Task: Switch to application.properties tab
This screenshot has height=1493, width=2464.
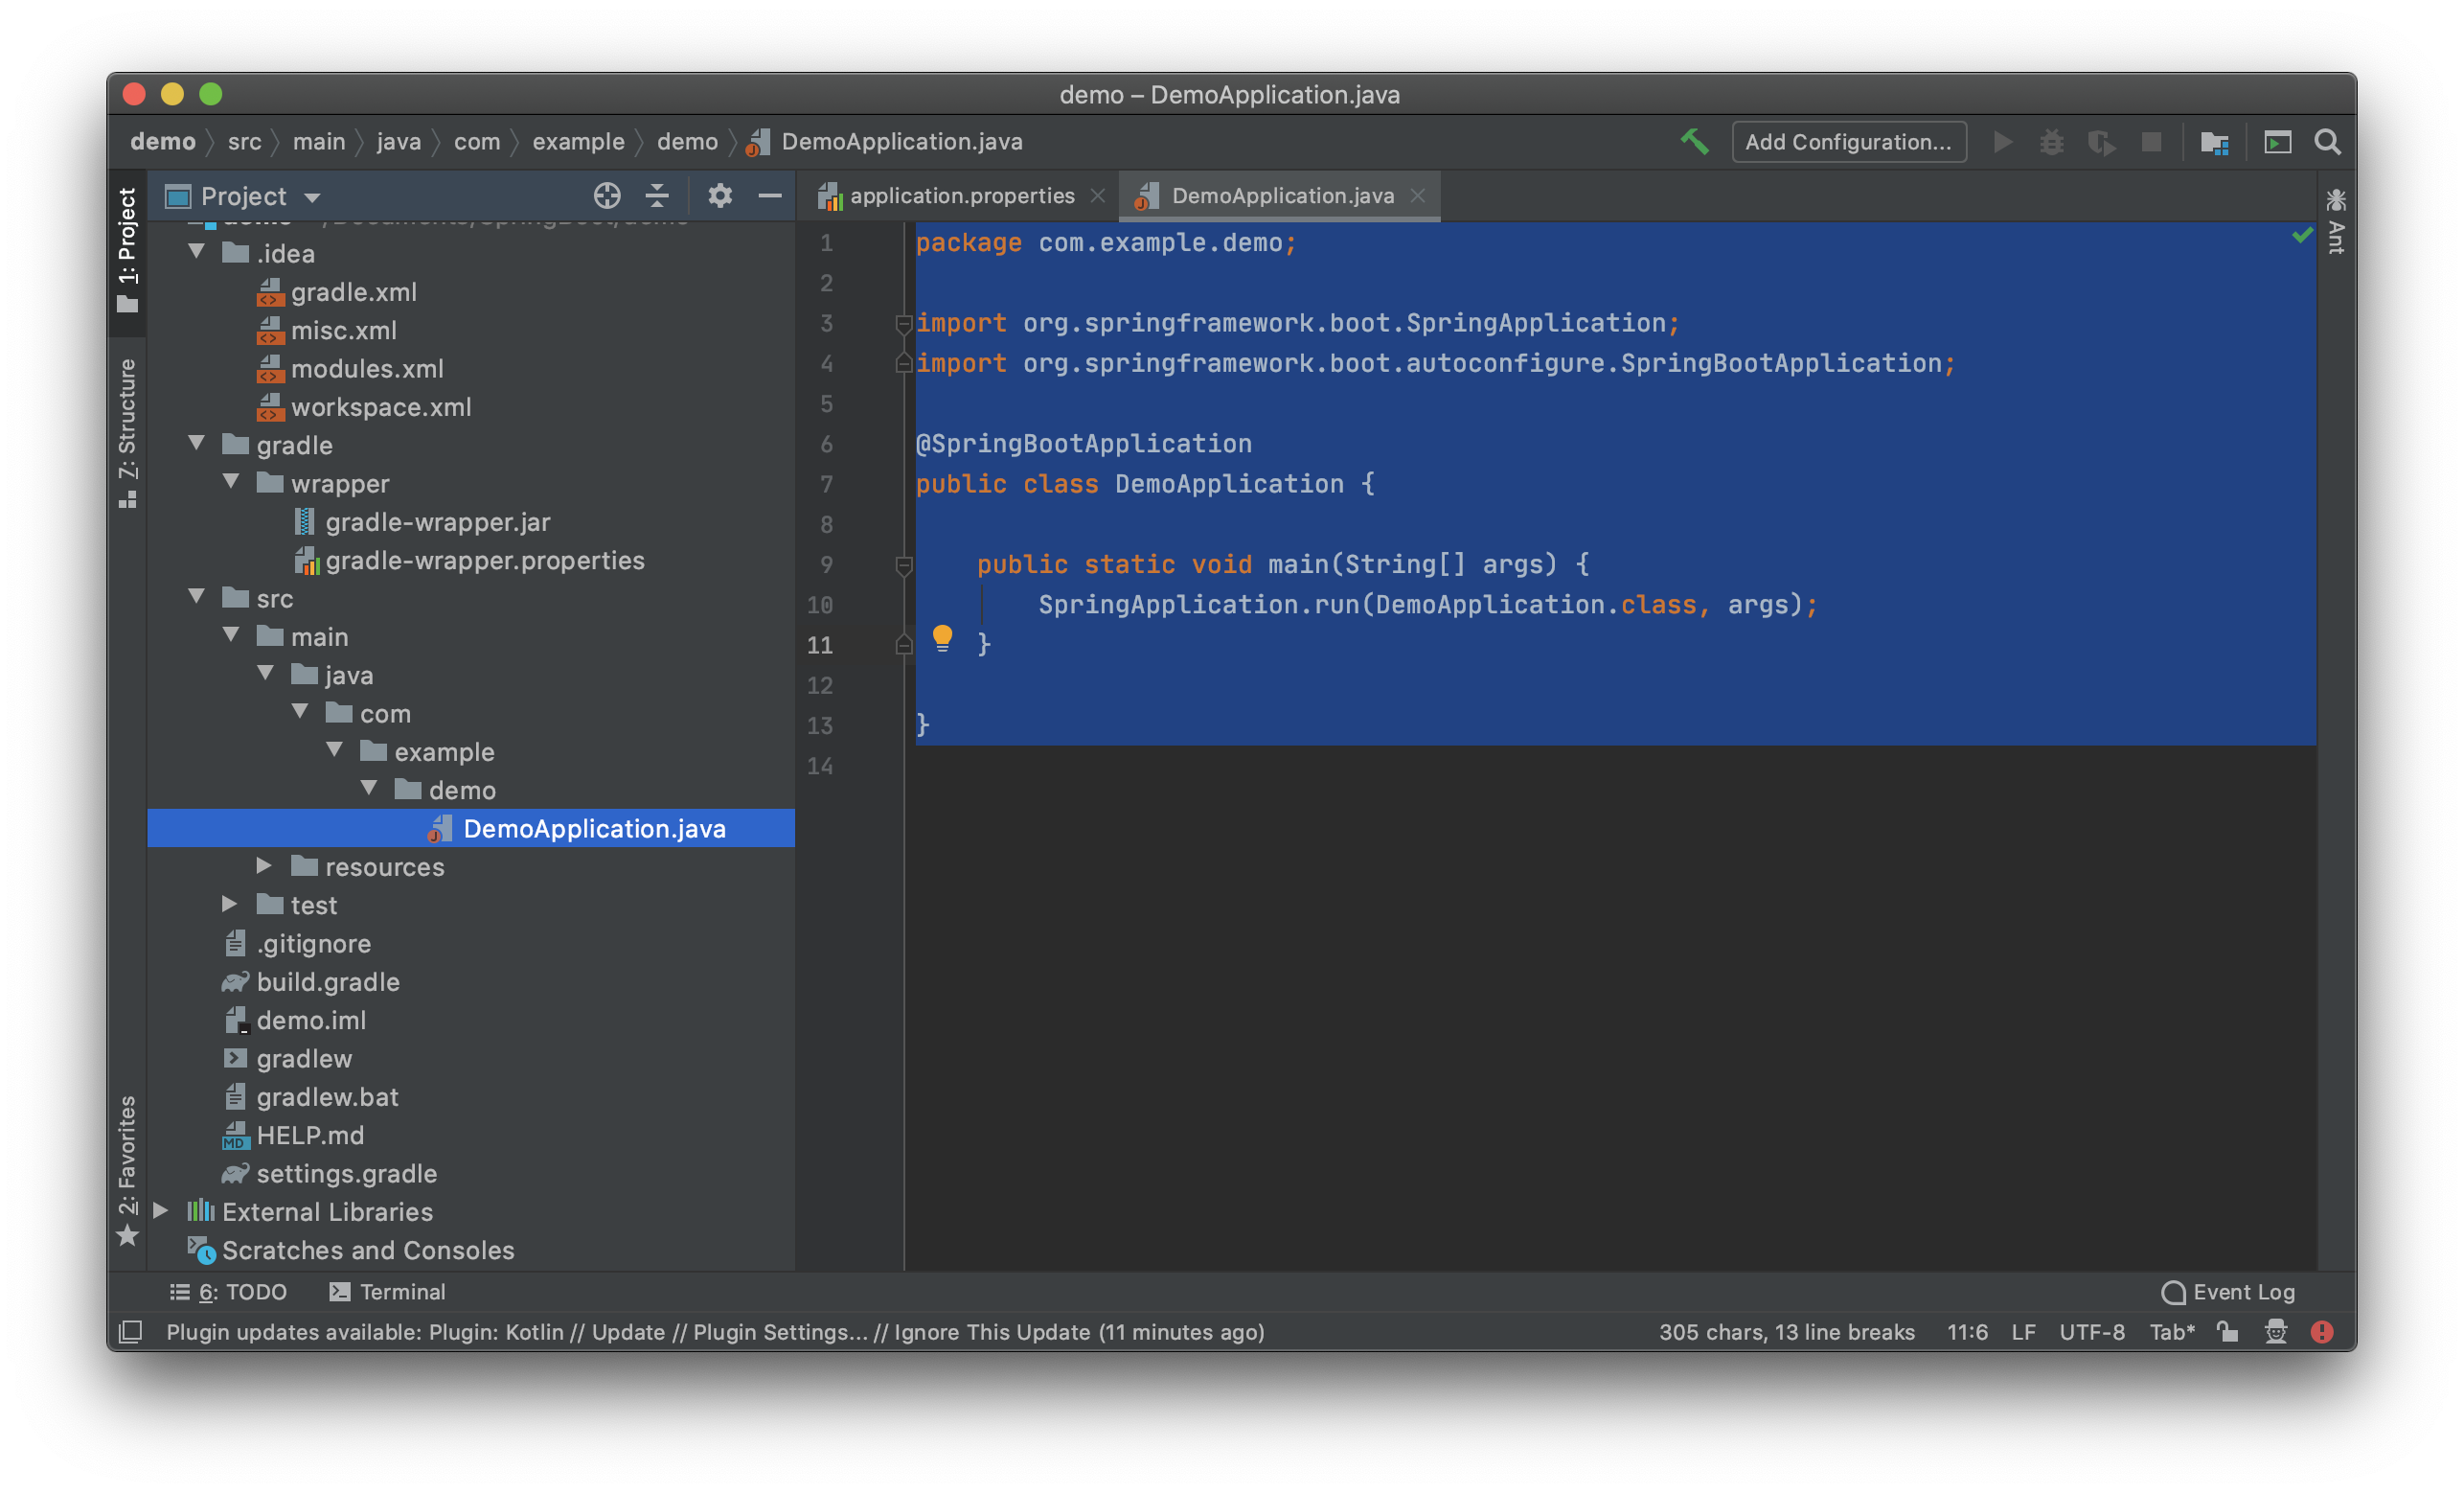Action: click(960, 196)
